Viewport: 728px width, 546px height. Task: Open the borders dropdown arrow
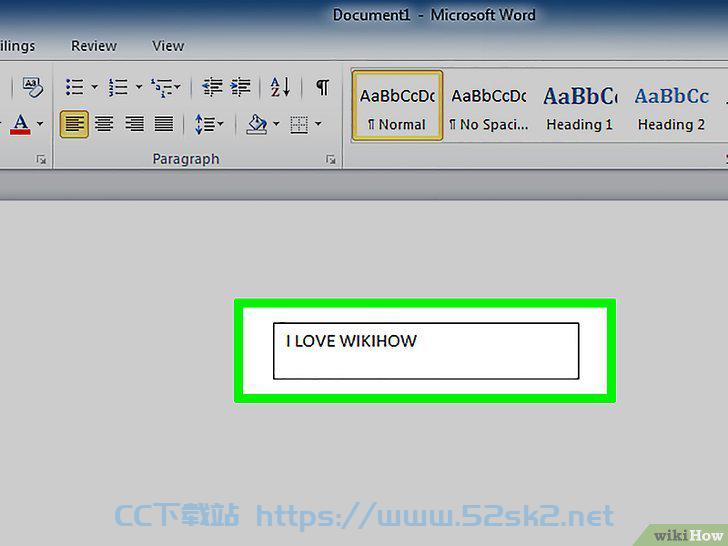[318, 124]
